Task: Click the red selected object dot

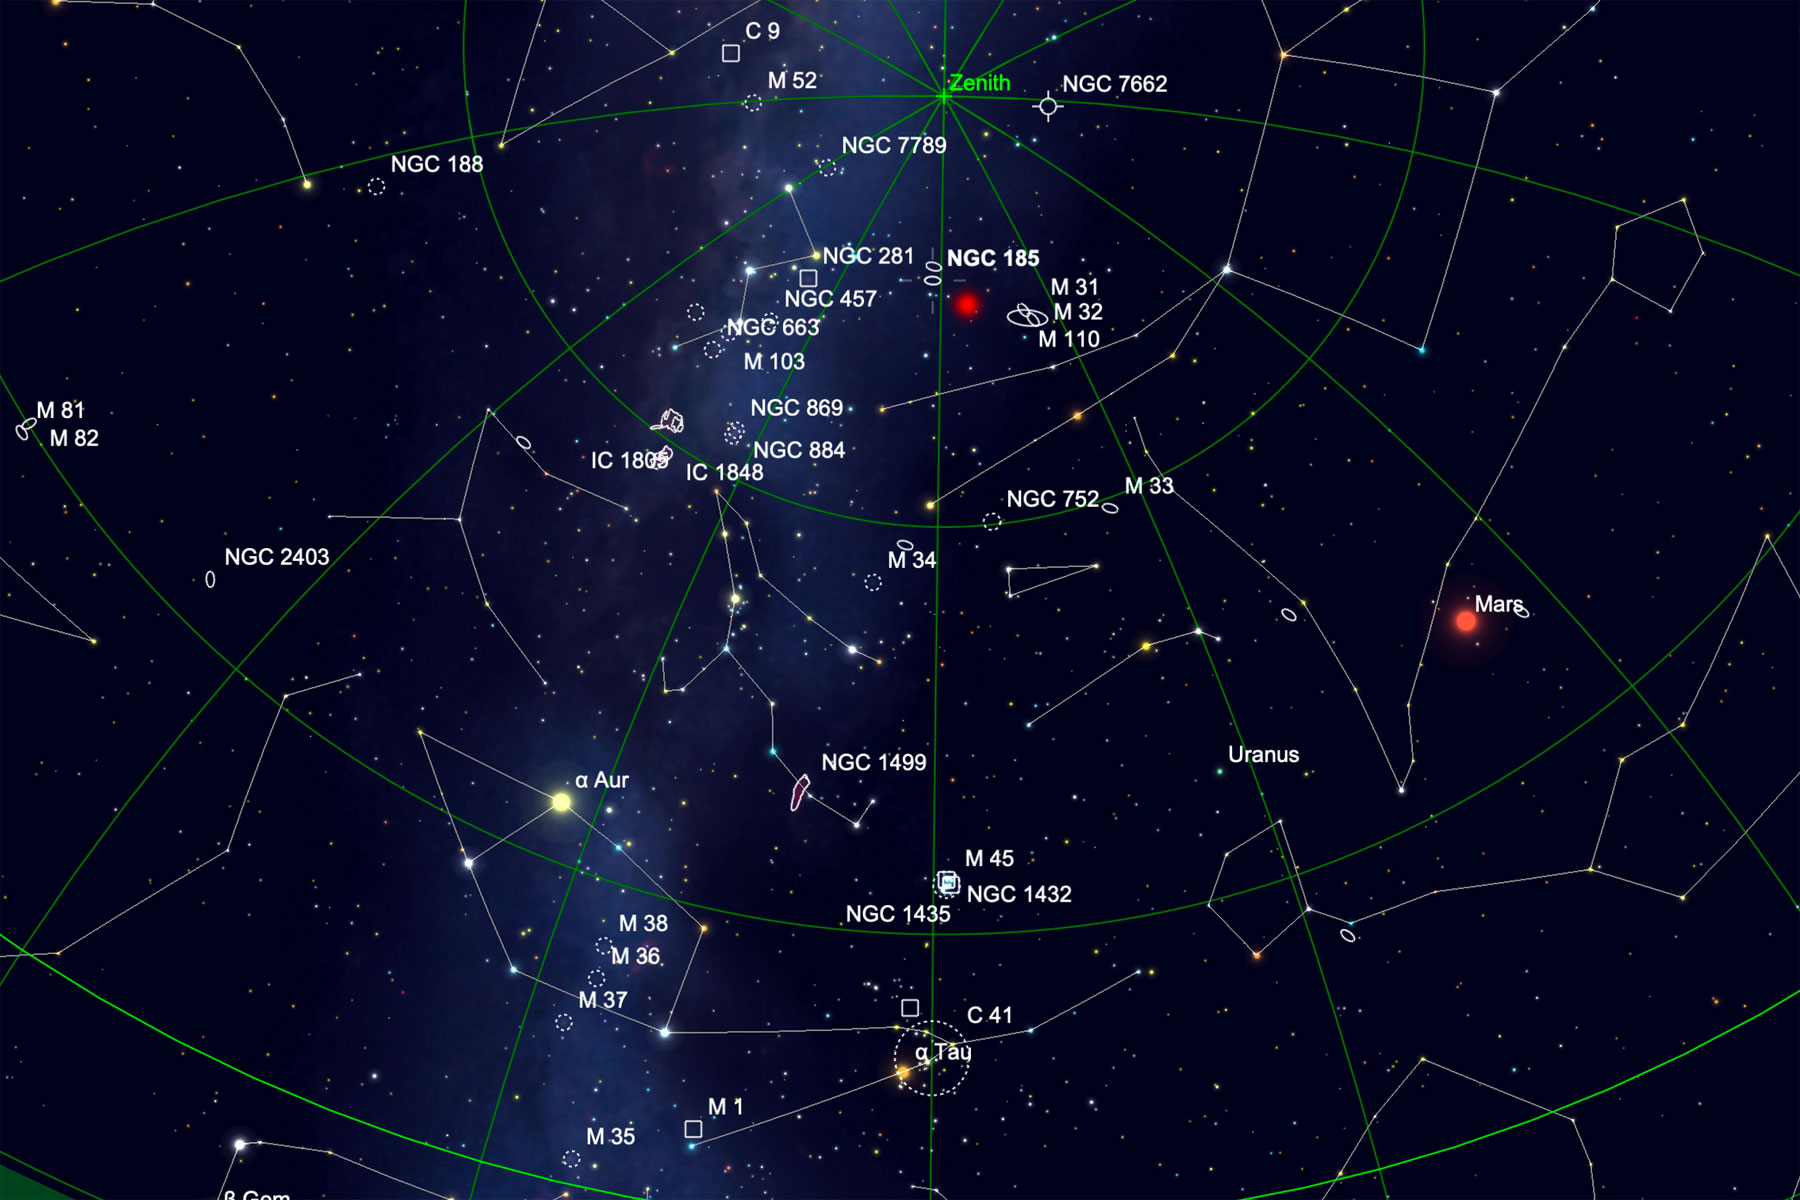Action: [x=967, y=304]
